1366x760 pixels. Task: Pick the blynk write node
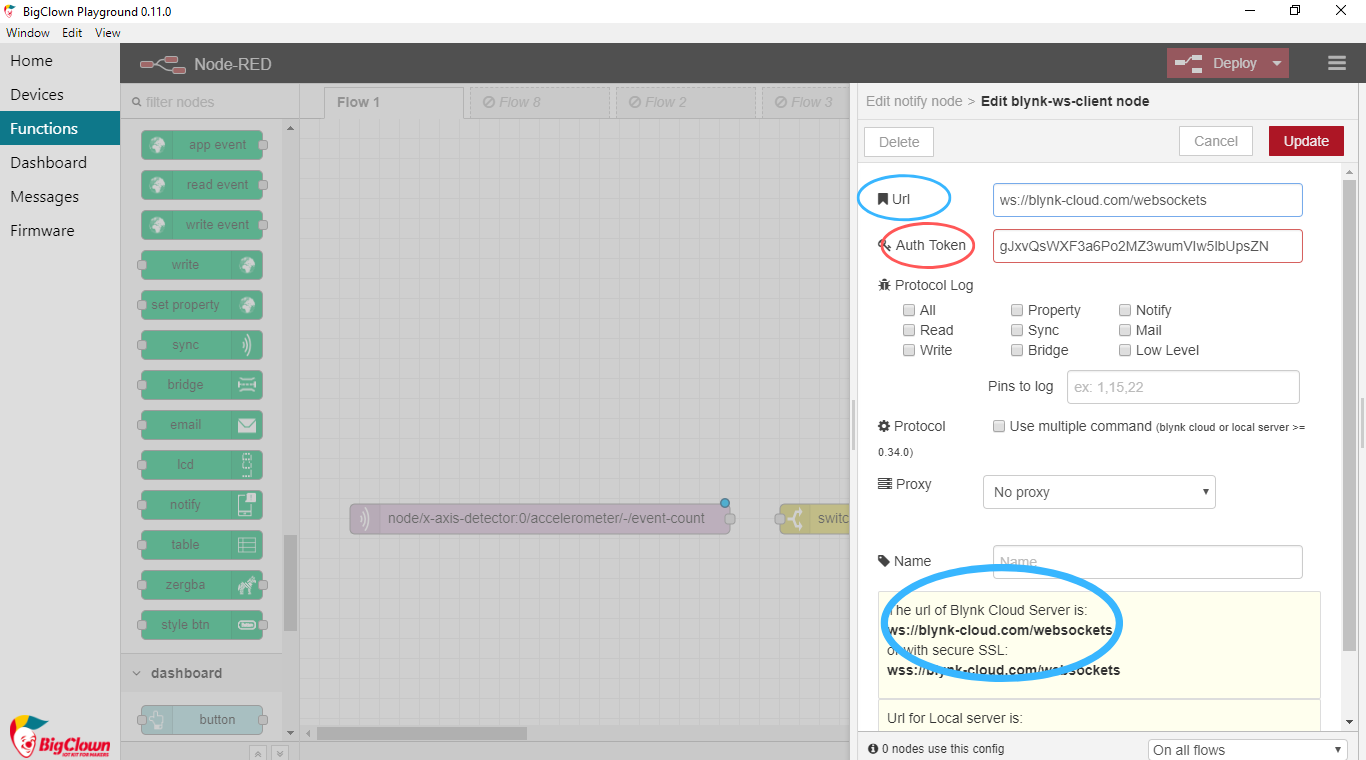pyautogui.click(x=202, y=265)
